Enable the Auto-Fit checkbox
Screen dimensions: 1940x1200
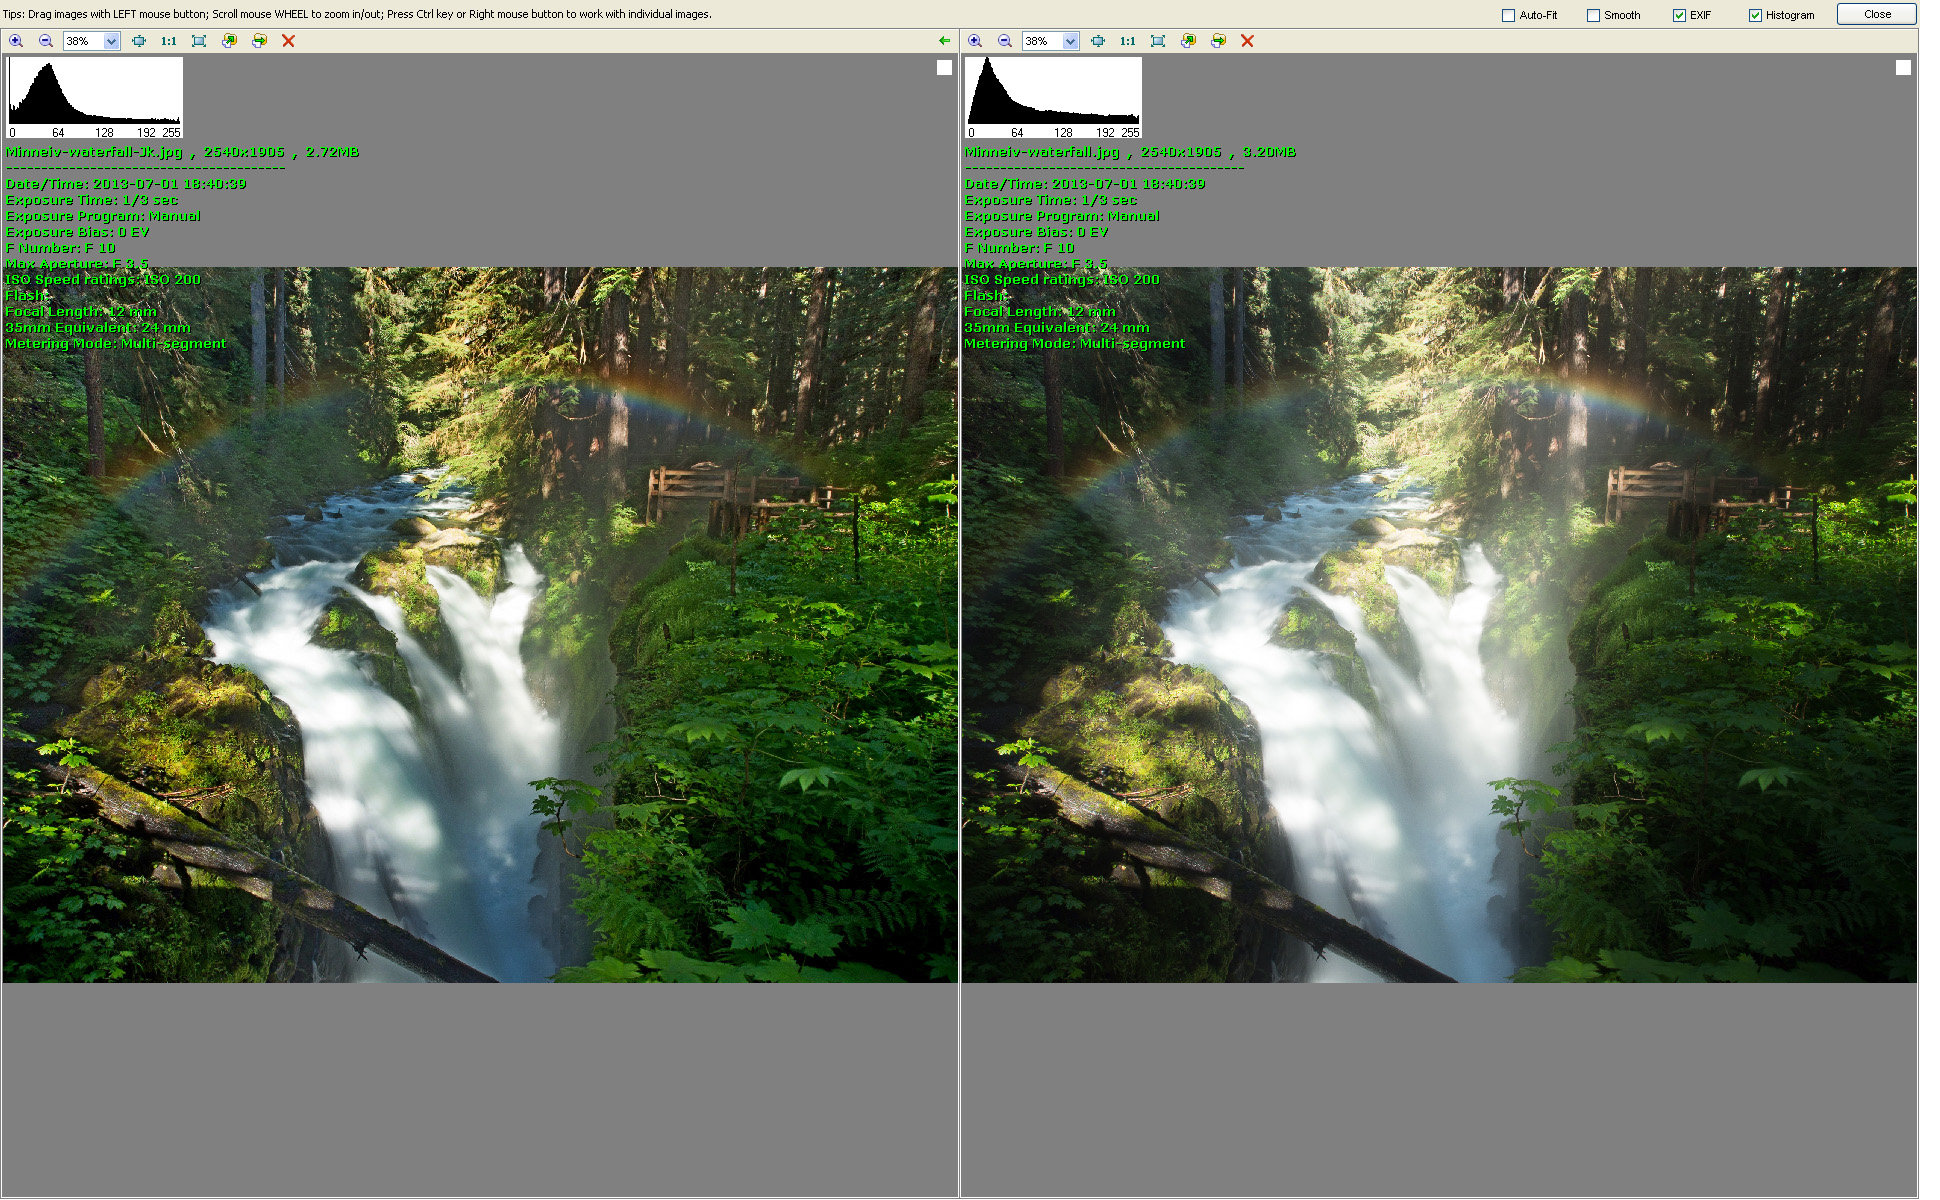click(x=1508, y=15)
